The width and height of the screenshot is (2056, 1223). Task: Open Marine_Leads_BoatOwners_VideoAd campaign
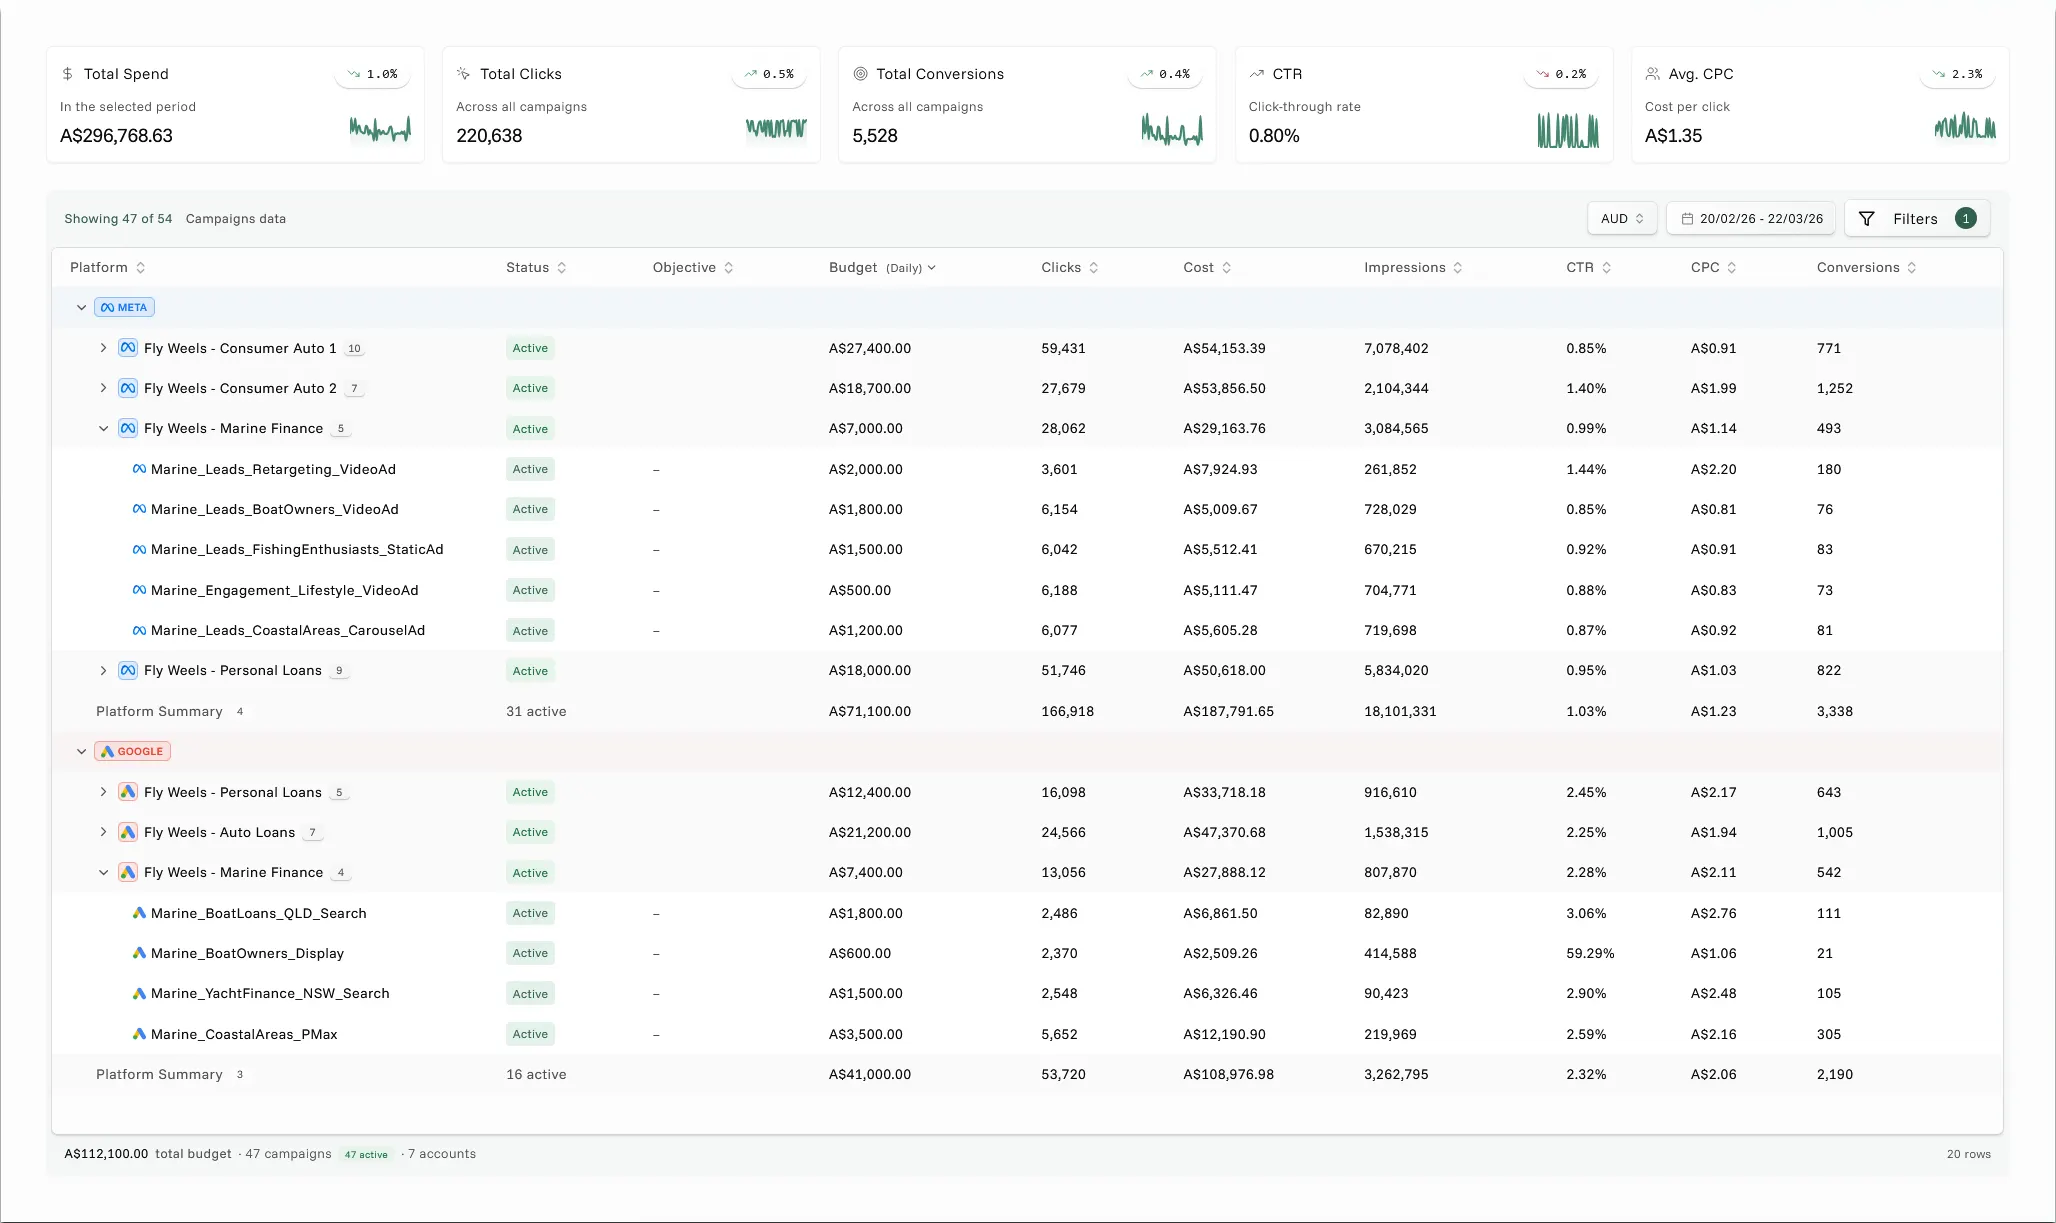pyautogui.click(x=274, y=509)
